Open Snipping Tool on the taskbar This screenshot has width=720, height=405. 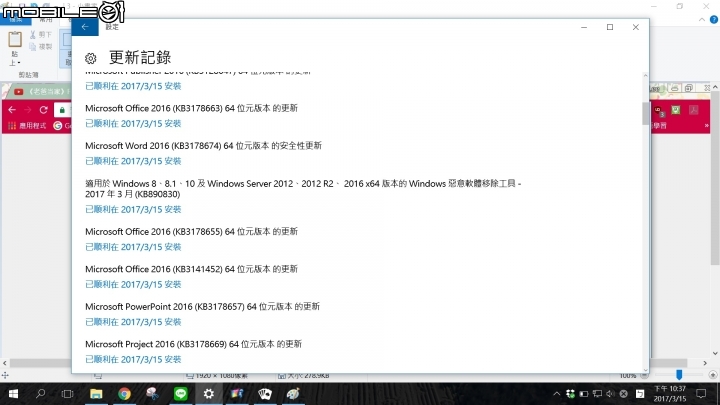pos(152,394)
